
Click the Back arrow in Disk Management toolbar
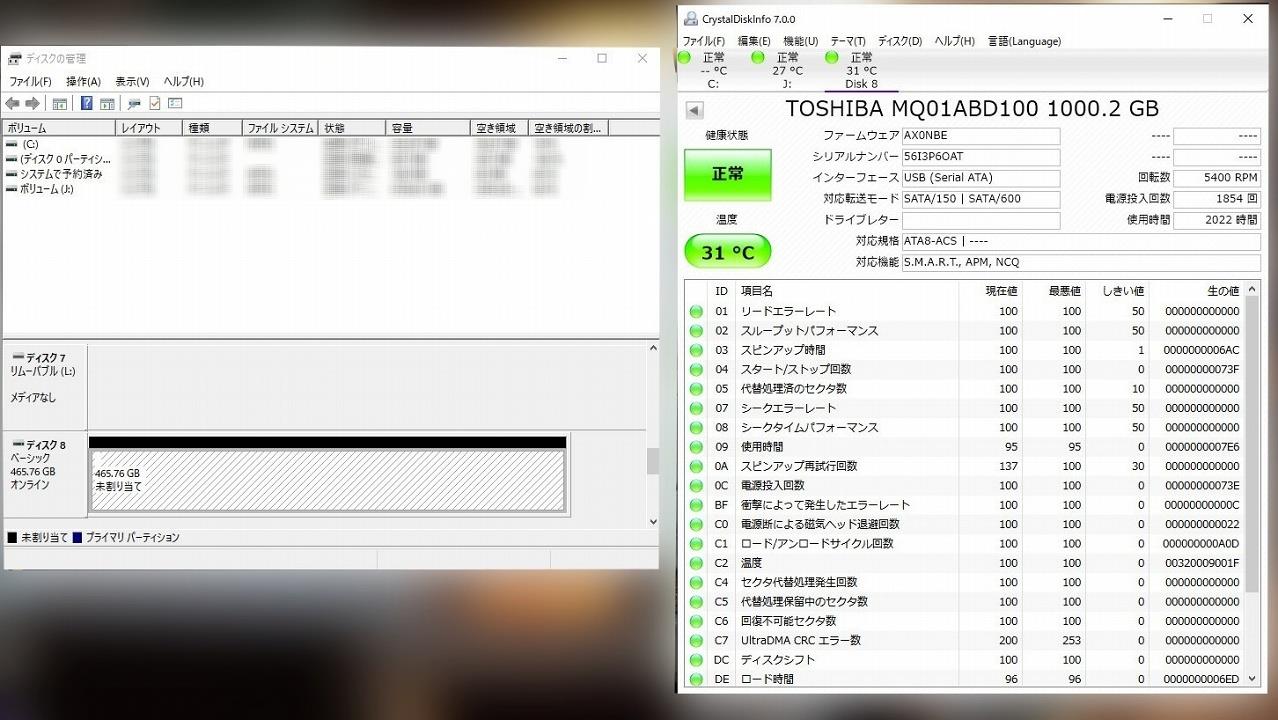pyautogui.click(x=12, y=103)
